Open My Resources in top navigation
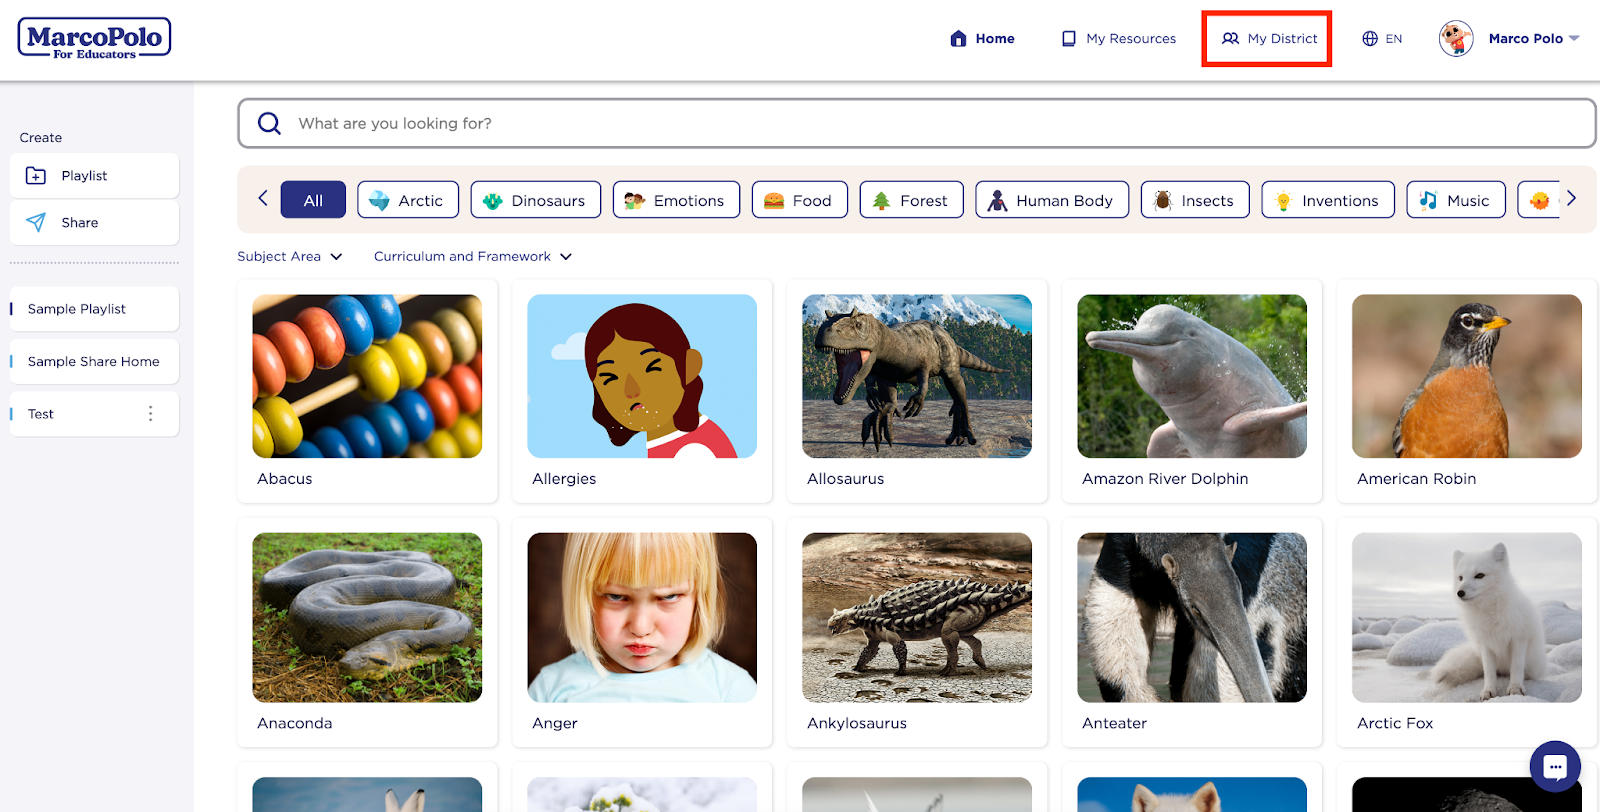This screenshot has width=1600, height=812. tap(1119, 38)
